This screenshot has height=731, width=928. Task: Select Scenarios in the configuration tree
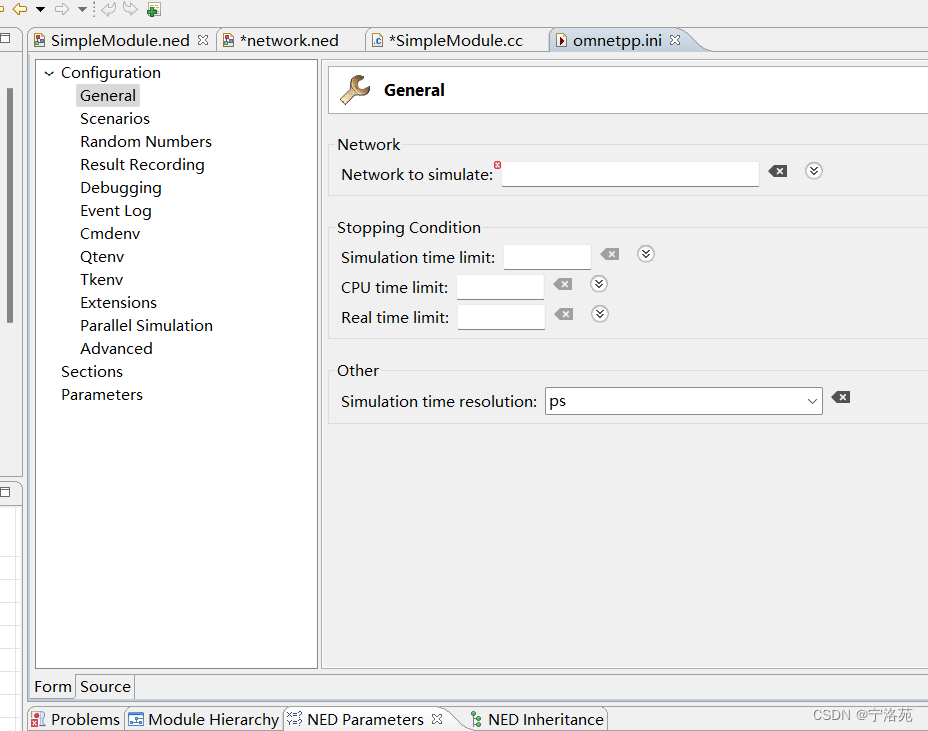(x=114, y=118)
